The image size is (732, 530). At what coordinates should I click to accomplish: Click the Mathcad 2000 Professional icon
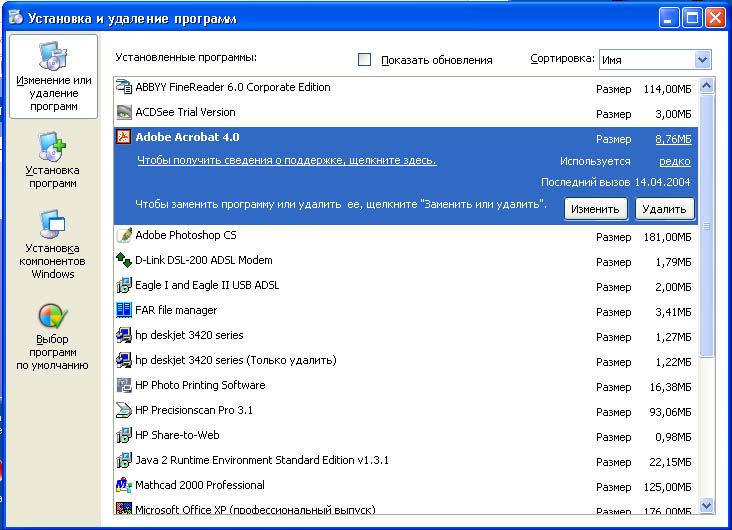[124, 485]
